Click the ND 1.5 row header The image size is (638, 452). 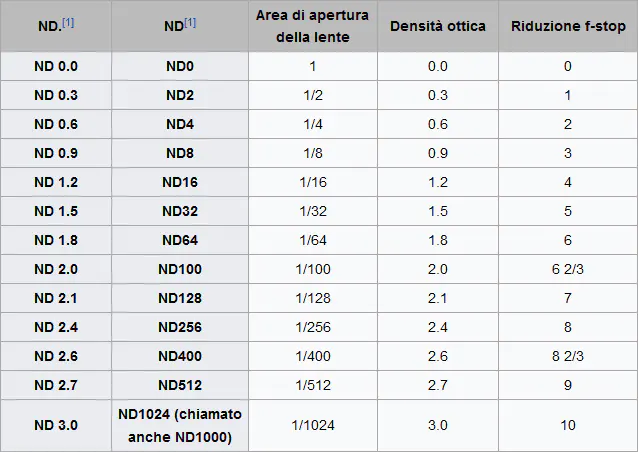pyautogui.click(x=56, y=211)
